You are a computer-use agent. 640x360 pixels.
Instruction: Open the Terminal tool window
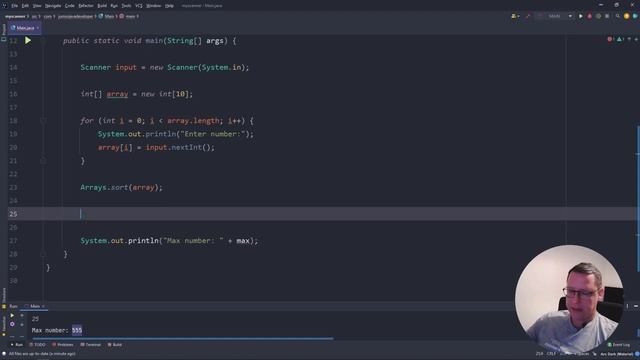pyautogui.click(x=91, y=345)
